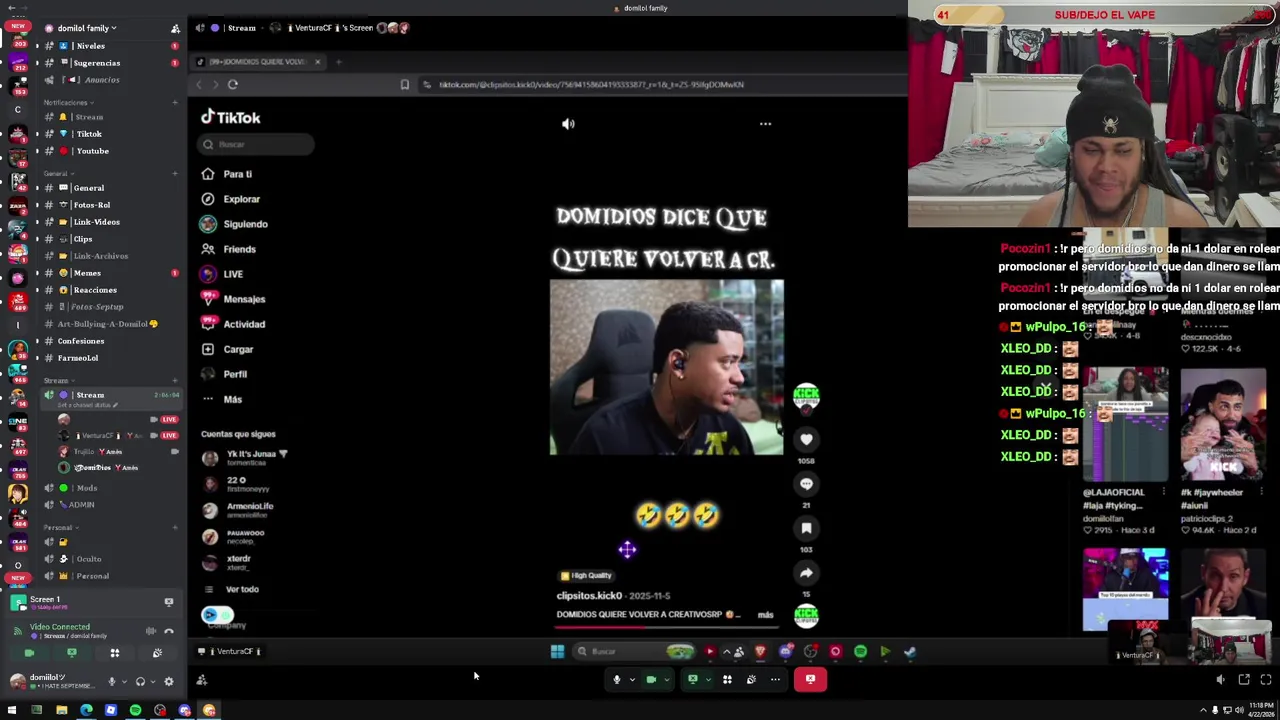Viewport: 1280px width, 720px height.
Task: Open comments on the TikTok video
Action: click(806, 484)
